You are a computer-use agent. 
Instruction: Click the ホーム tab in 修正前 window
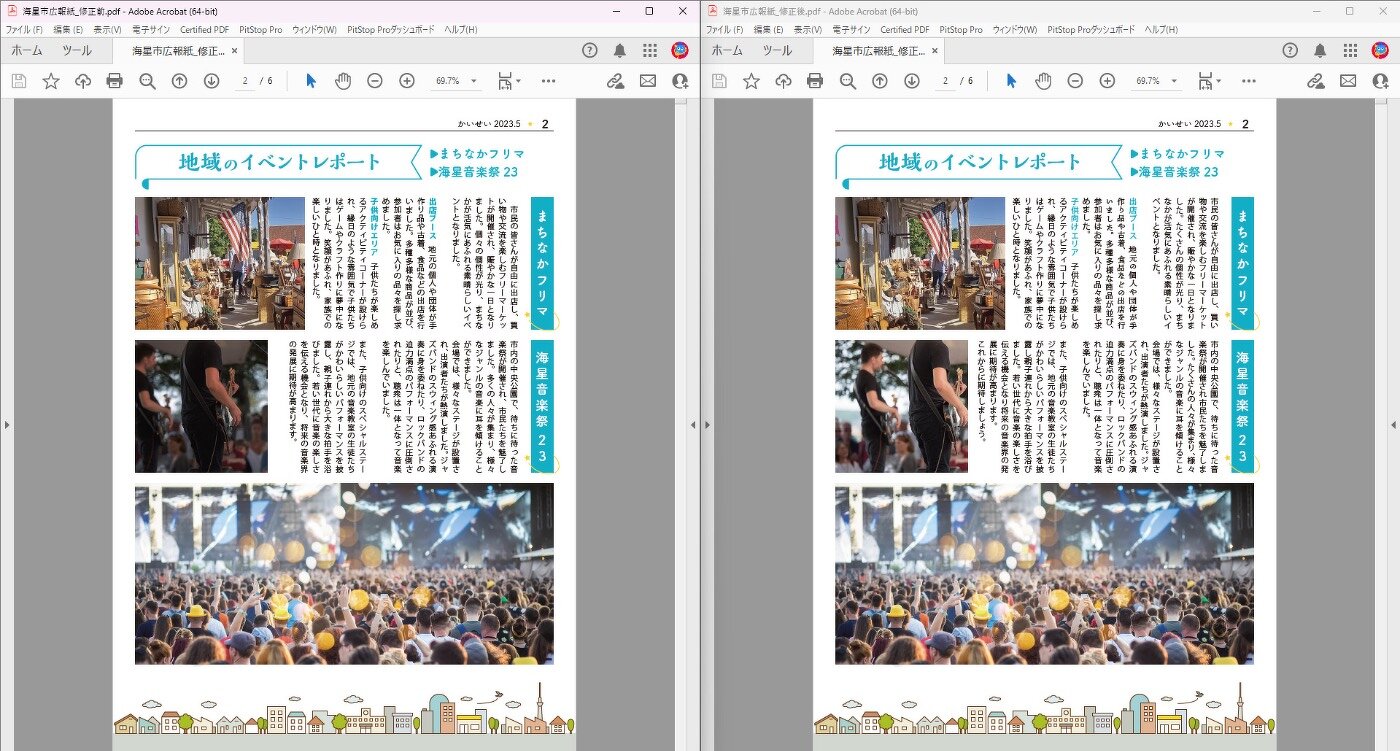[27, 50]
